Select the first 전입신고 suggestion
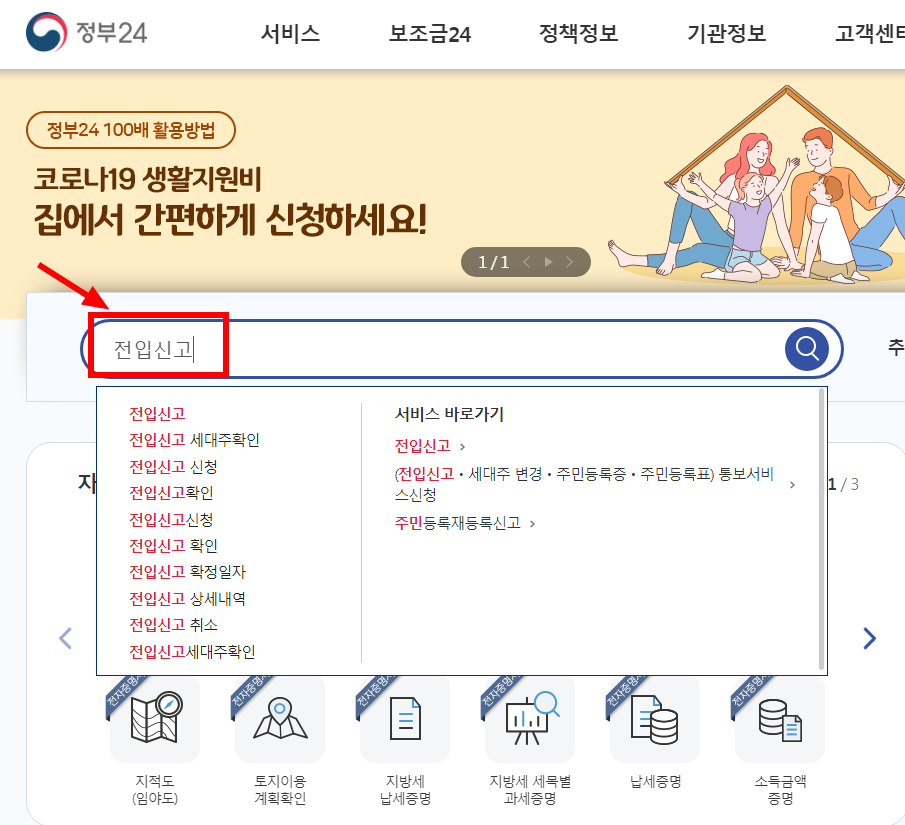905x825 pixels. pyautogui.click(x=157, y=414)
